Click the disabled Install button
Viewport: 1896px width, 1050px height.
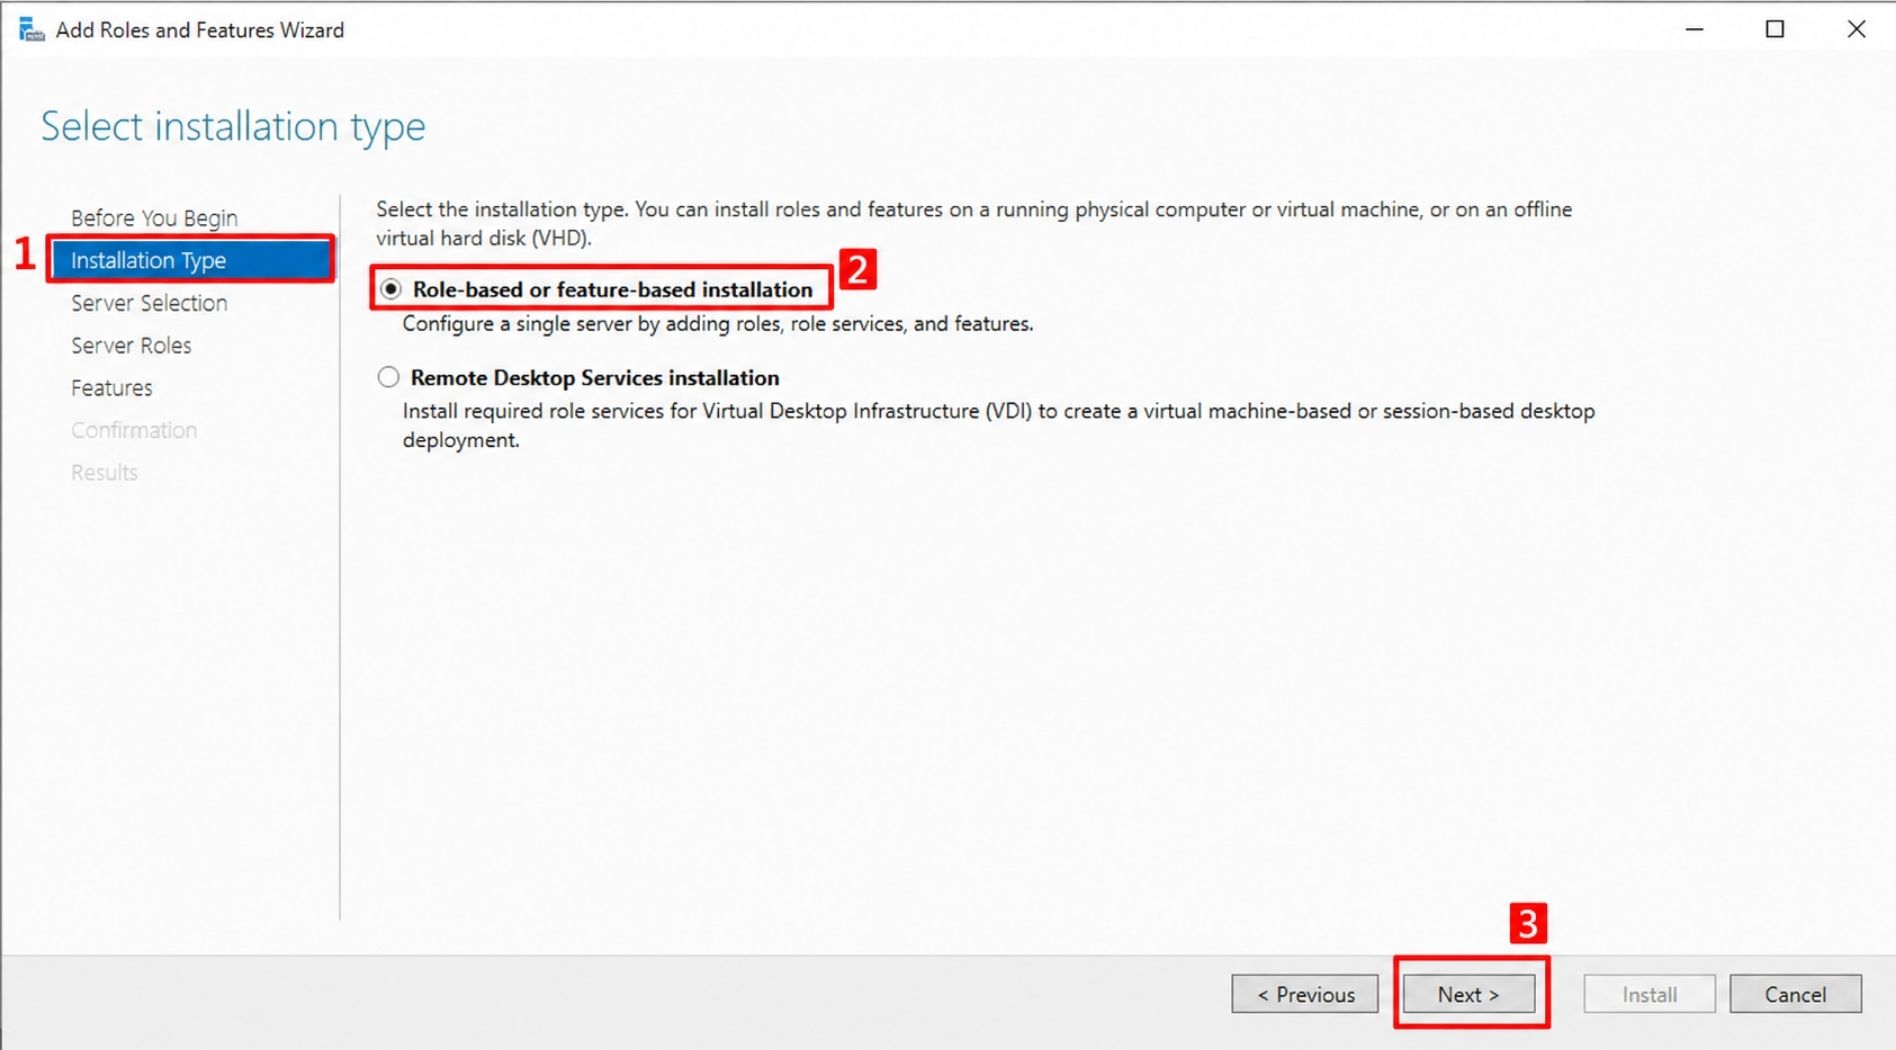tap(1649, 994)
